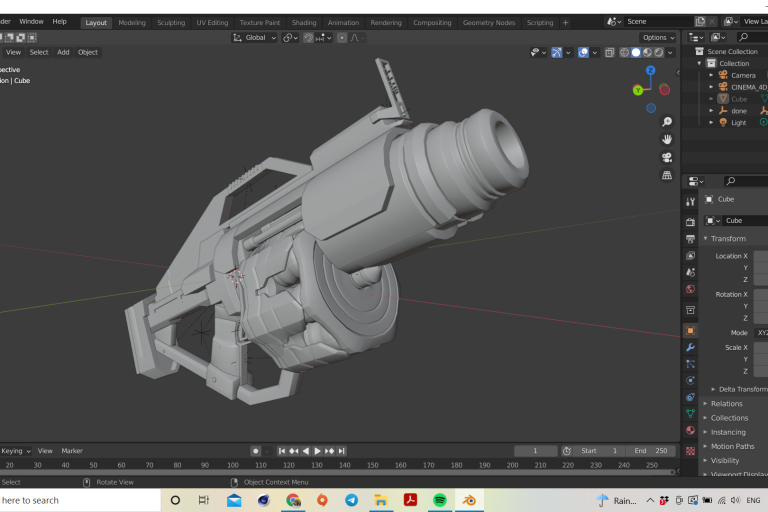Open the Global transform orientation dropdown
The width and height of the screenshot is (768, 512).
click(x=254, y=37)
